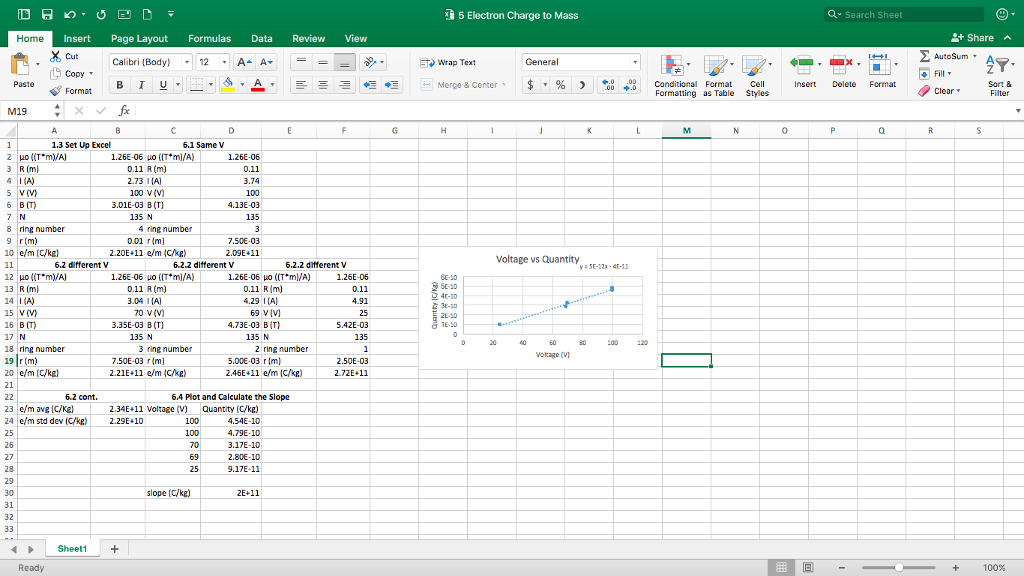Click the AutoSum sigma icon
The width and height of the screenshot is (1024, 576).
pos(924,57)
